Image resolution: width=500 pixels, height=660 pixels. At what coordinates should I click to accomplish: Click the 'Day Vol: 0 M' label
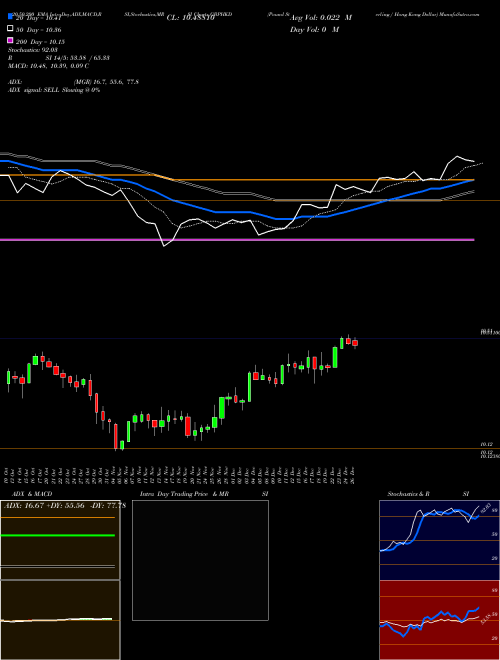(x=314, y=29)
